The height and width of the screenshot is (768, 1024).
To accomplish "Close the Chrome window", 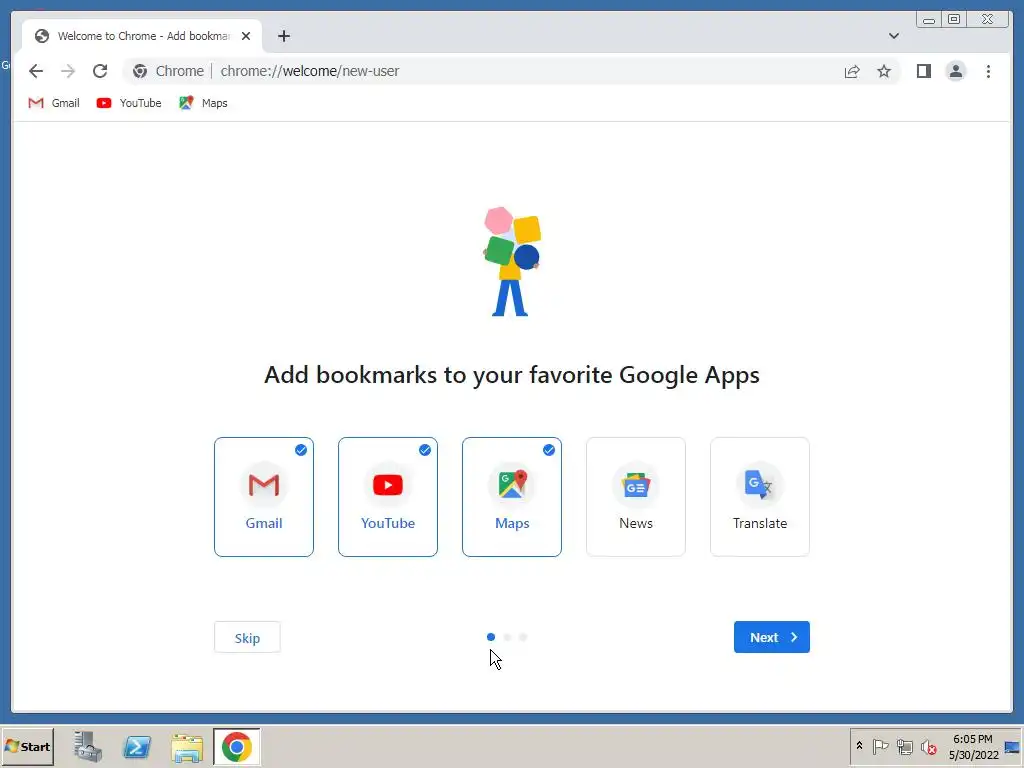I will tap(988, 20).
